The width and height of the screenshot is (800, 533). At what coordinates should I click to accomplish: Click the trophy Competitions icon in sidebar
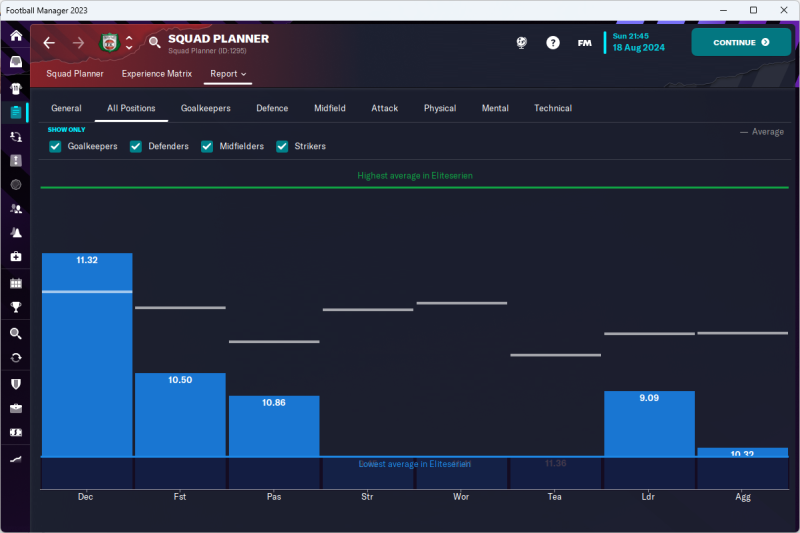16,307
